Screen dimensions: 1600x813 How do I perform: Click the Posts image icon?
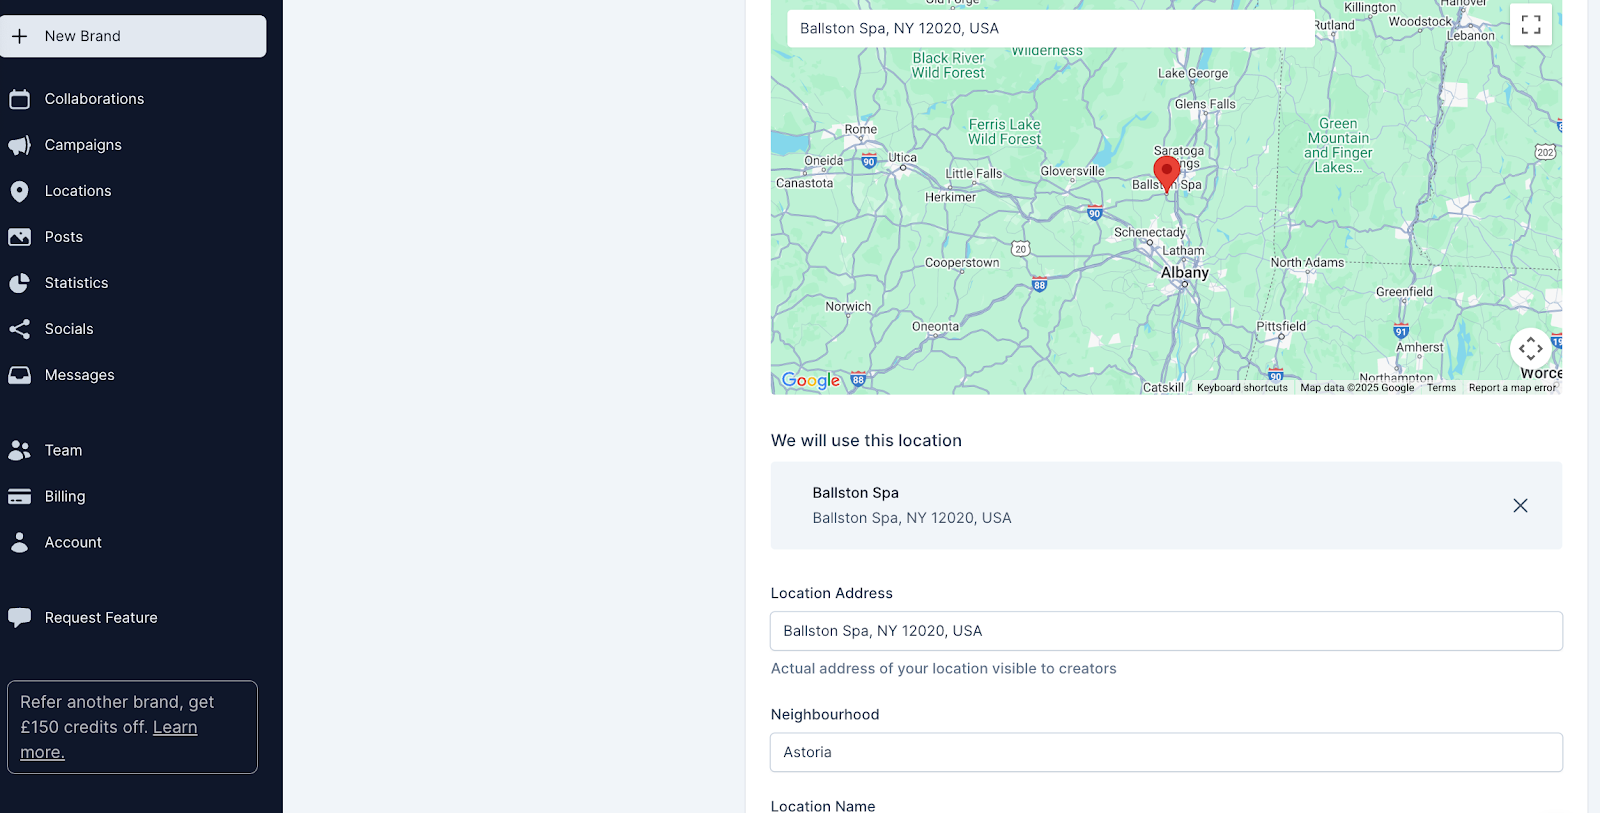(19, 237)
